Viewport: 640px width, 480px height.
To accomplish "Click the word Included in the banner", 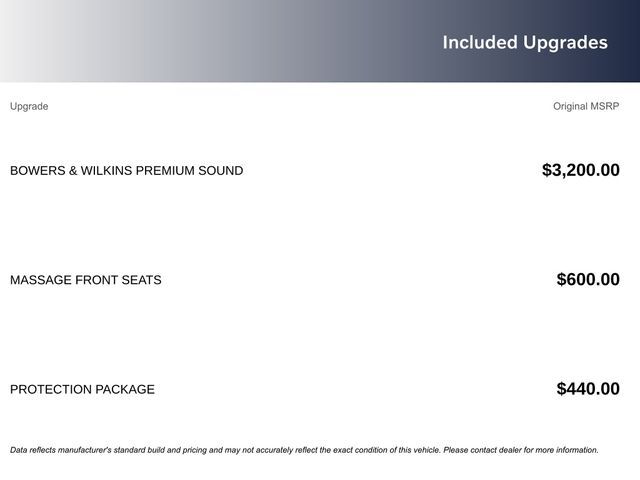I will [480, 42].
